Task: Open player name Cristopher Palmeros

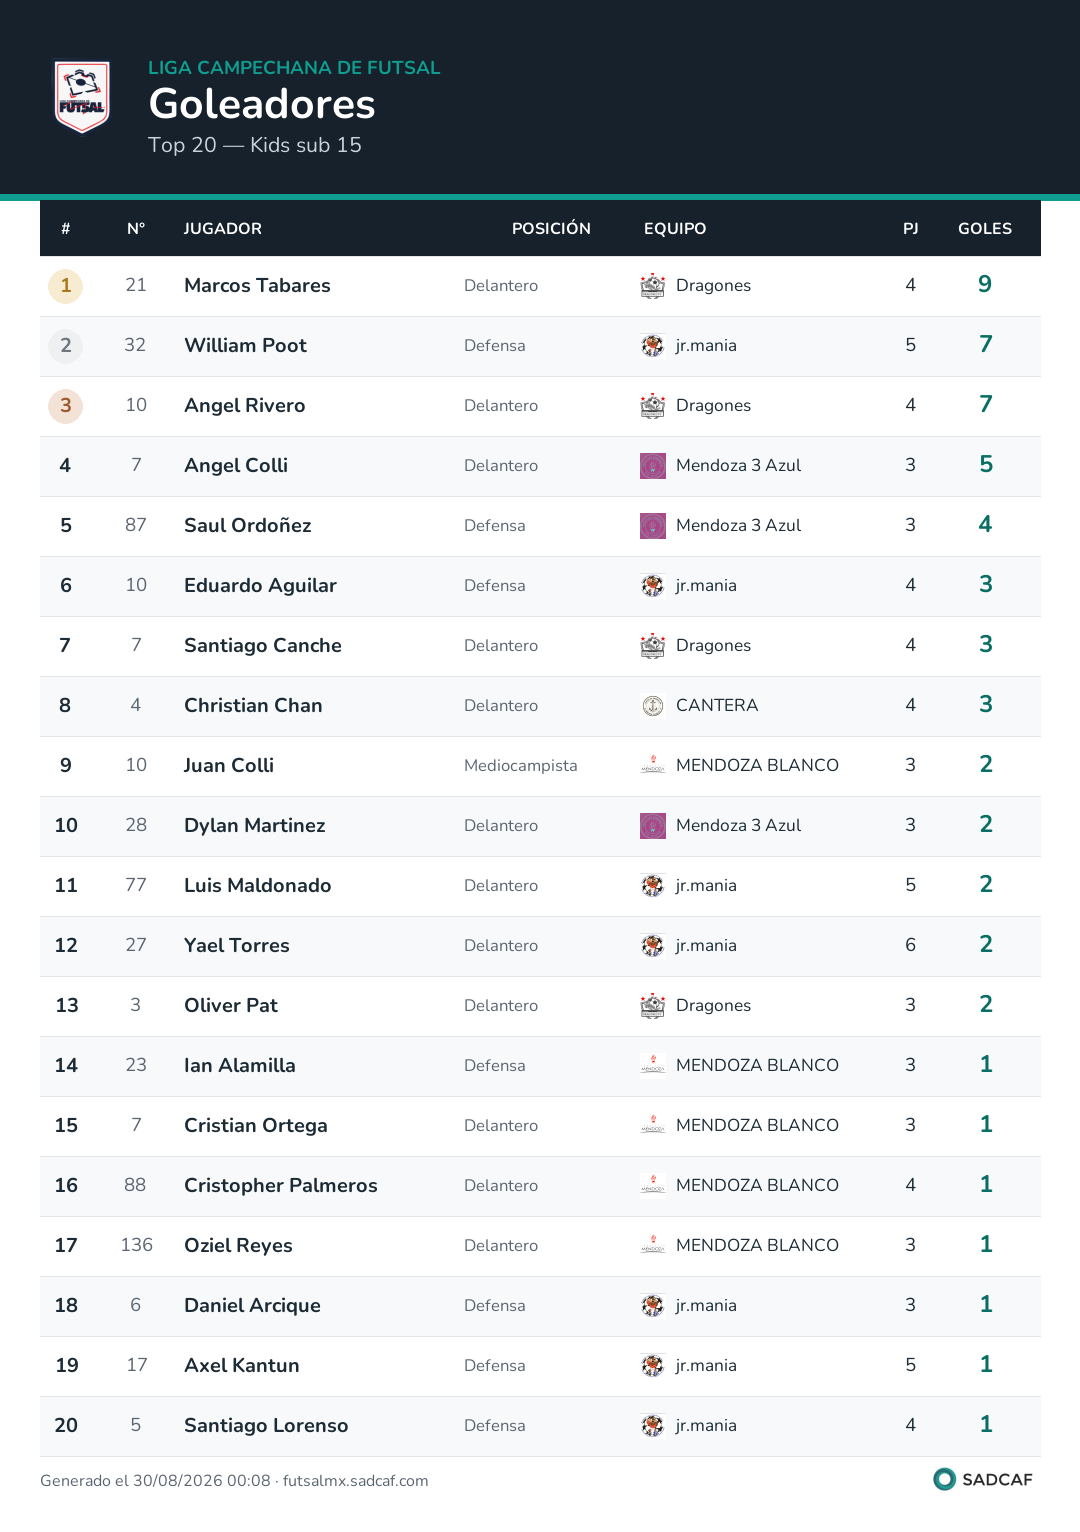Action: pyautogui.click(x=281, y=1186)
